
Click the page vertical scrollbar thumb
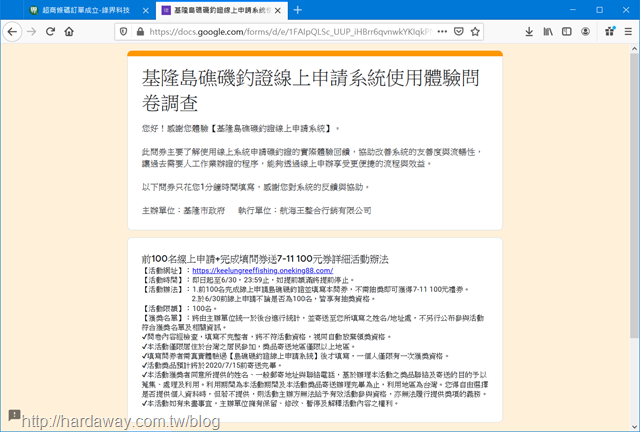634,195
